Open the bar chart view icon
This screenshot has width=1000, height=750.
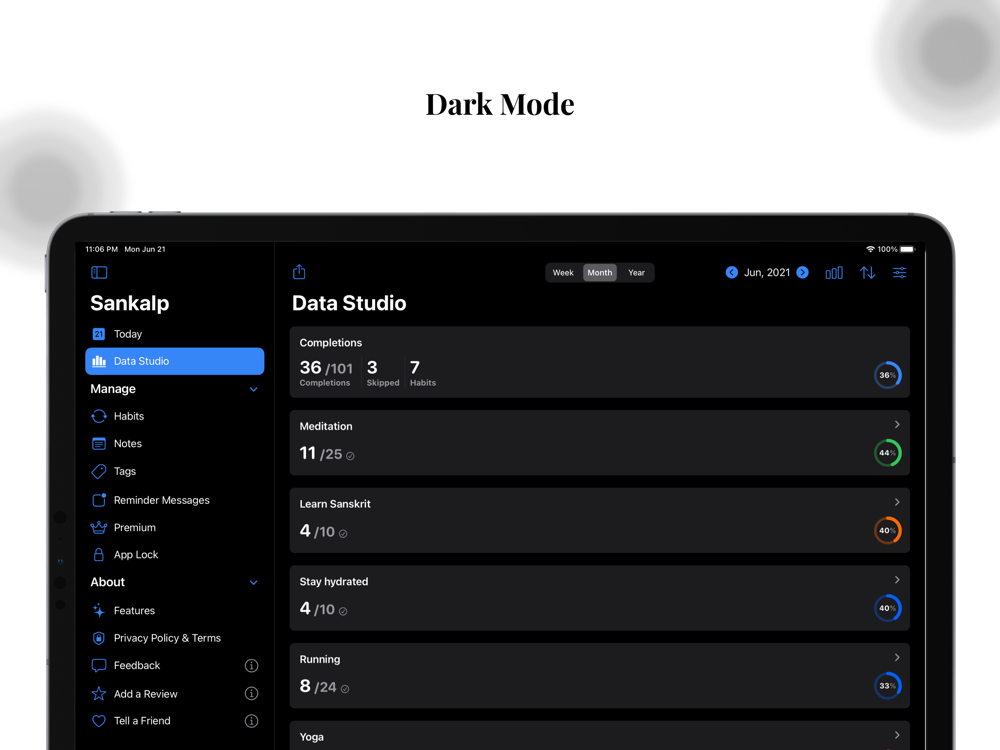[834, 273]
